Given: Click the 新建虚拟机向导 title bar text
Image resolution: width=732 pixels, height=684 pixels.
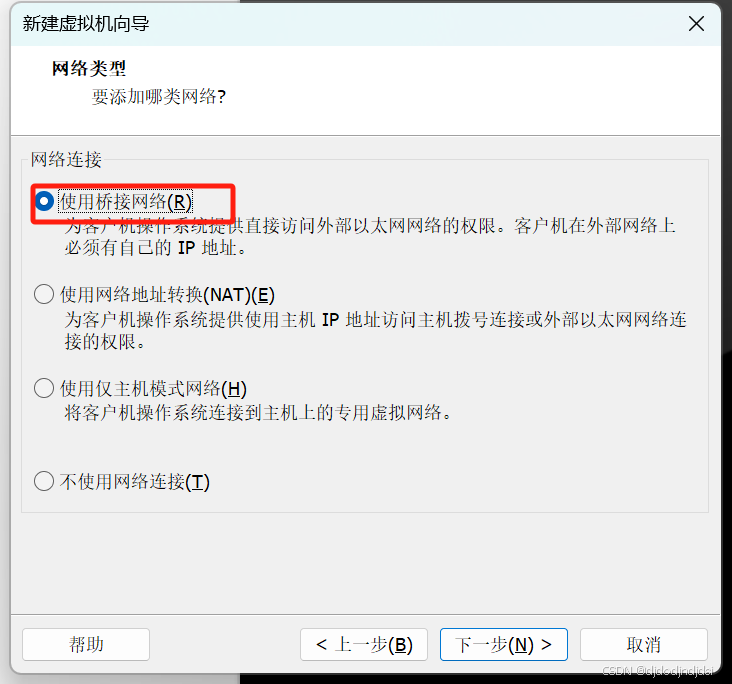Looking at the screenshot, I should tap(86, 23).
